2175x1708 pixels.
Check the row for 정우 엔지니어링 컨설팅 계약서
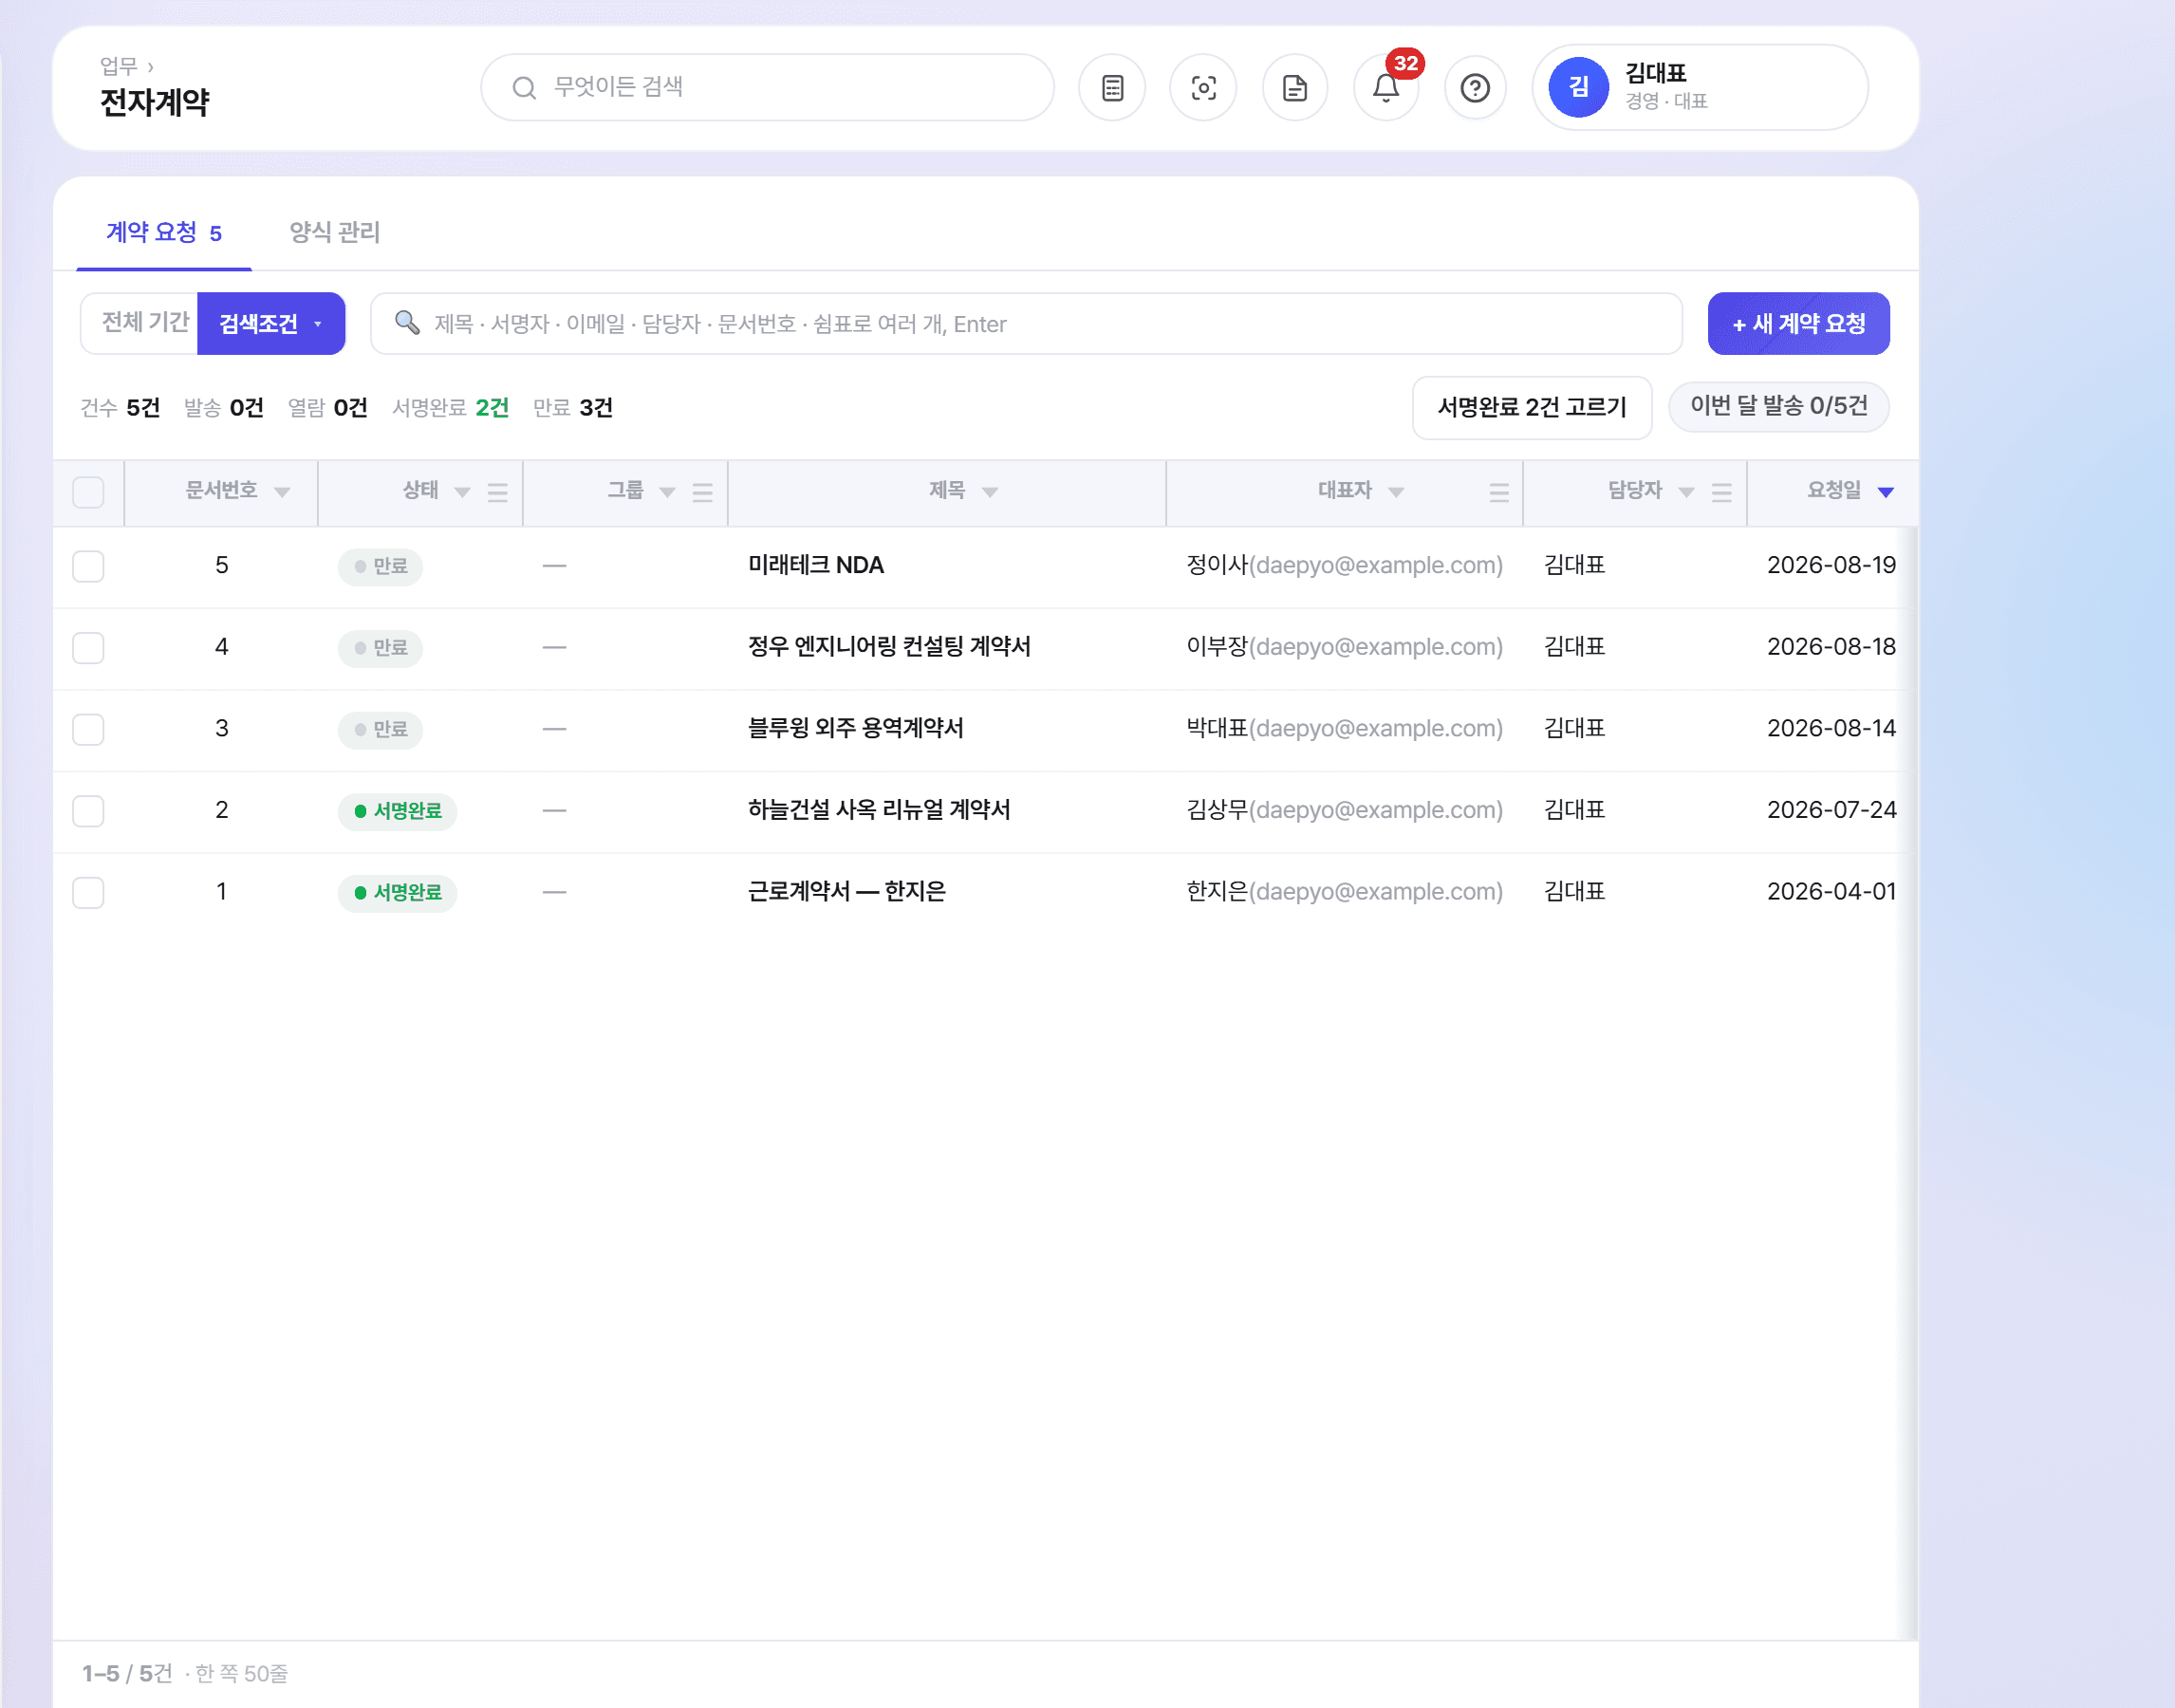pos(88,648)
